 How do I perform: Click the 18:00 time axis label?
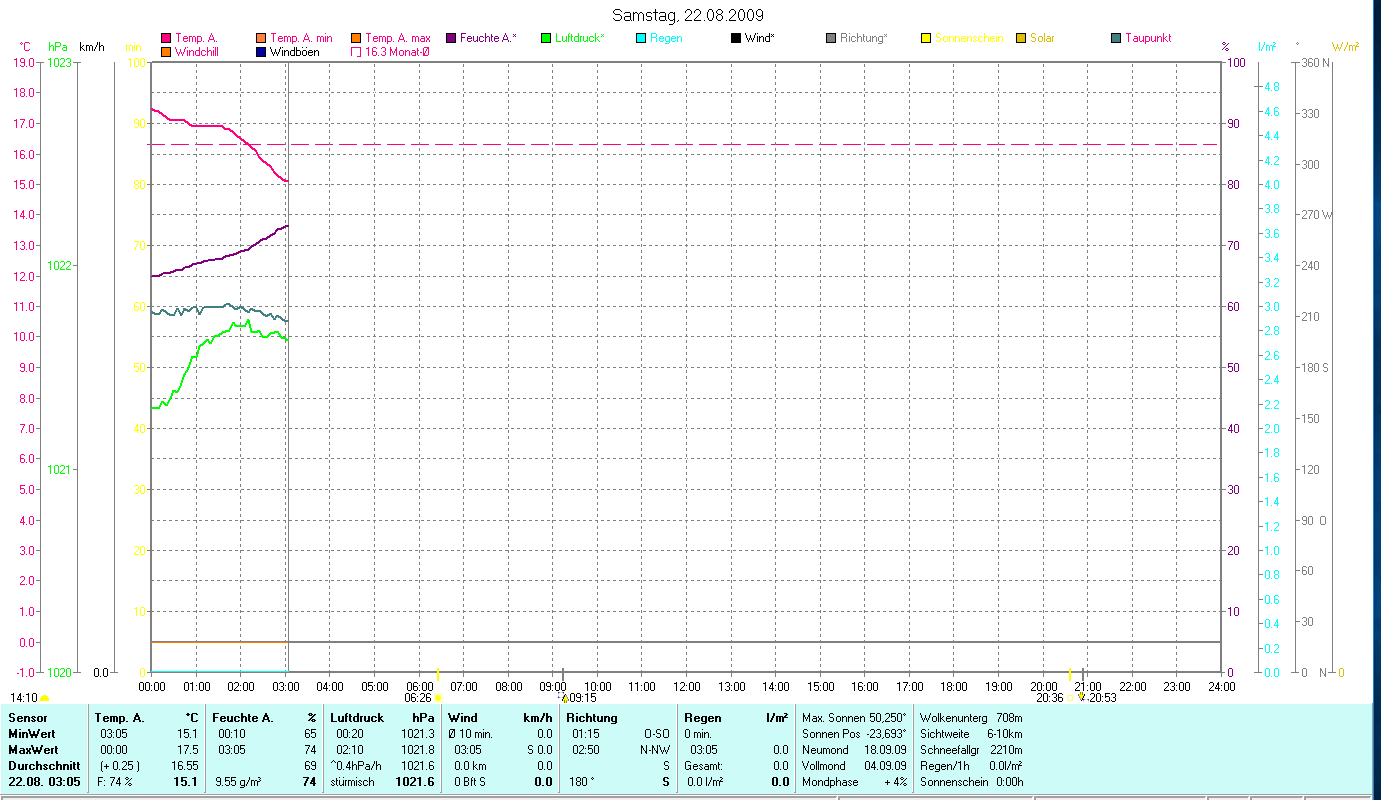click(954, 687)
